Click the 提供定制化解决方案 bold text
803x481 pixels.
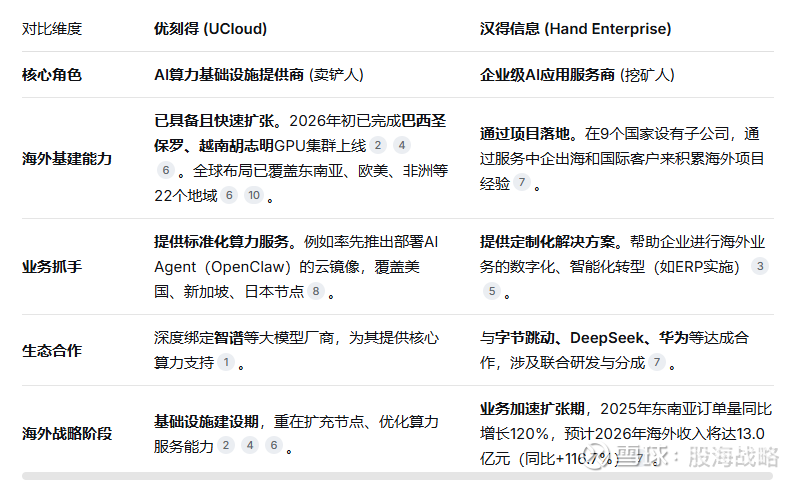tap(547, 241)
